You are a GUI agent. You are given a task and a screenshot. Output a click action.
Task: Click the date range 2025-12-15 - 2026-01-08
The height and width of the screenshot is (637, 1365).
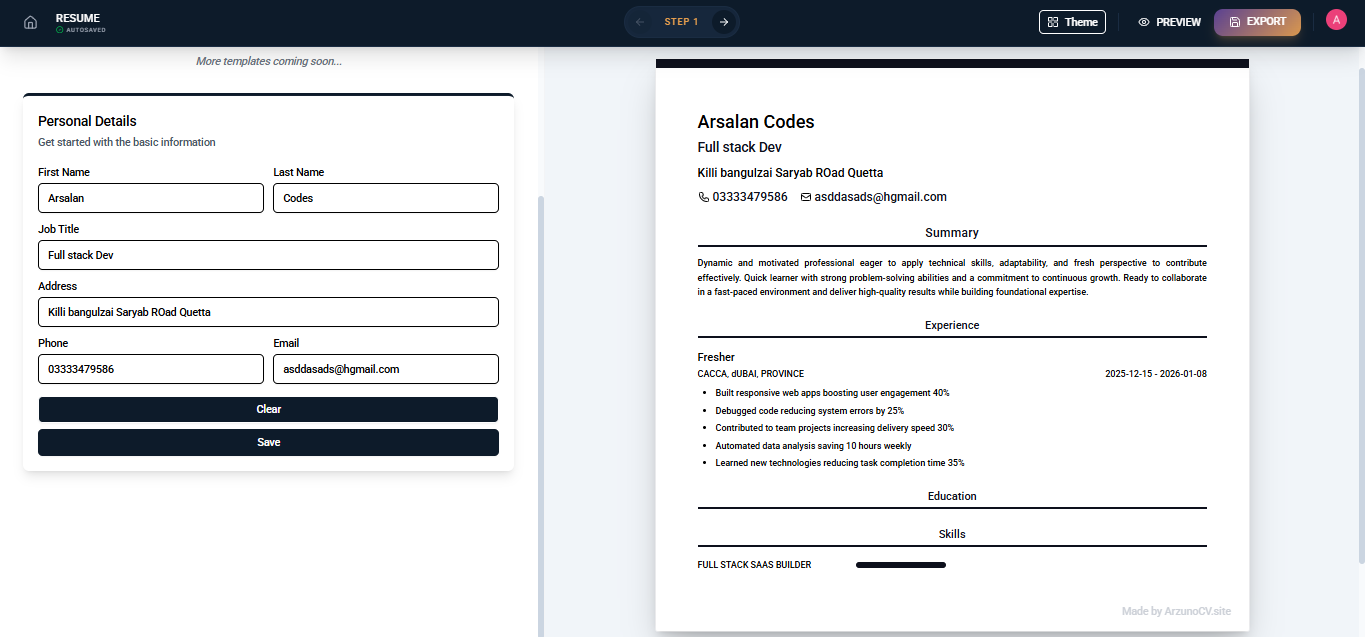point(1156,374)
